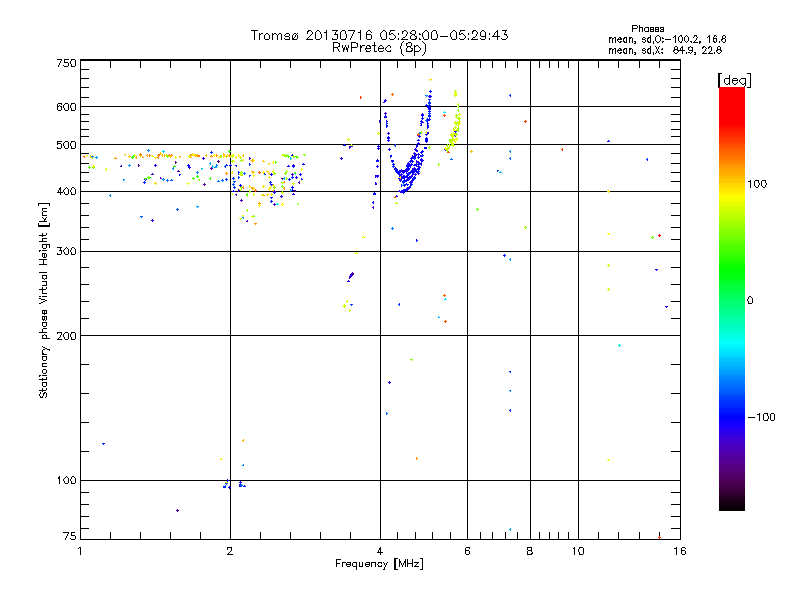Image resolution: width=800 pixels, height=600 pixels.
Task: Click the x-axis tick label '16'
Action: (680, 551)
